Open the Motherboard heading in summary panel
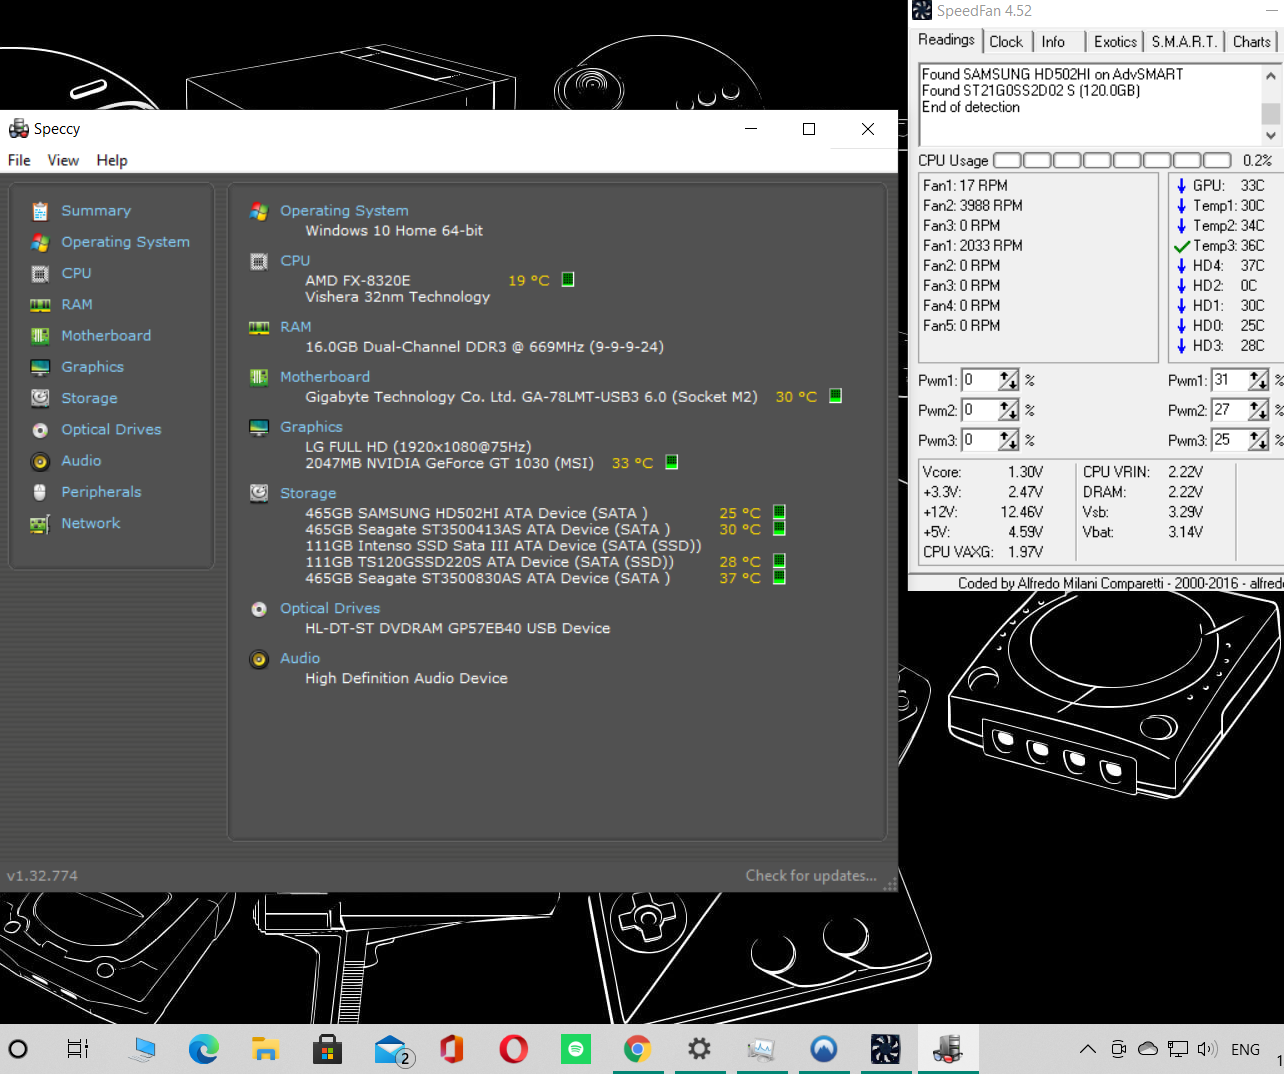 325,377
